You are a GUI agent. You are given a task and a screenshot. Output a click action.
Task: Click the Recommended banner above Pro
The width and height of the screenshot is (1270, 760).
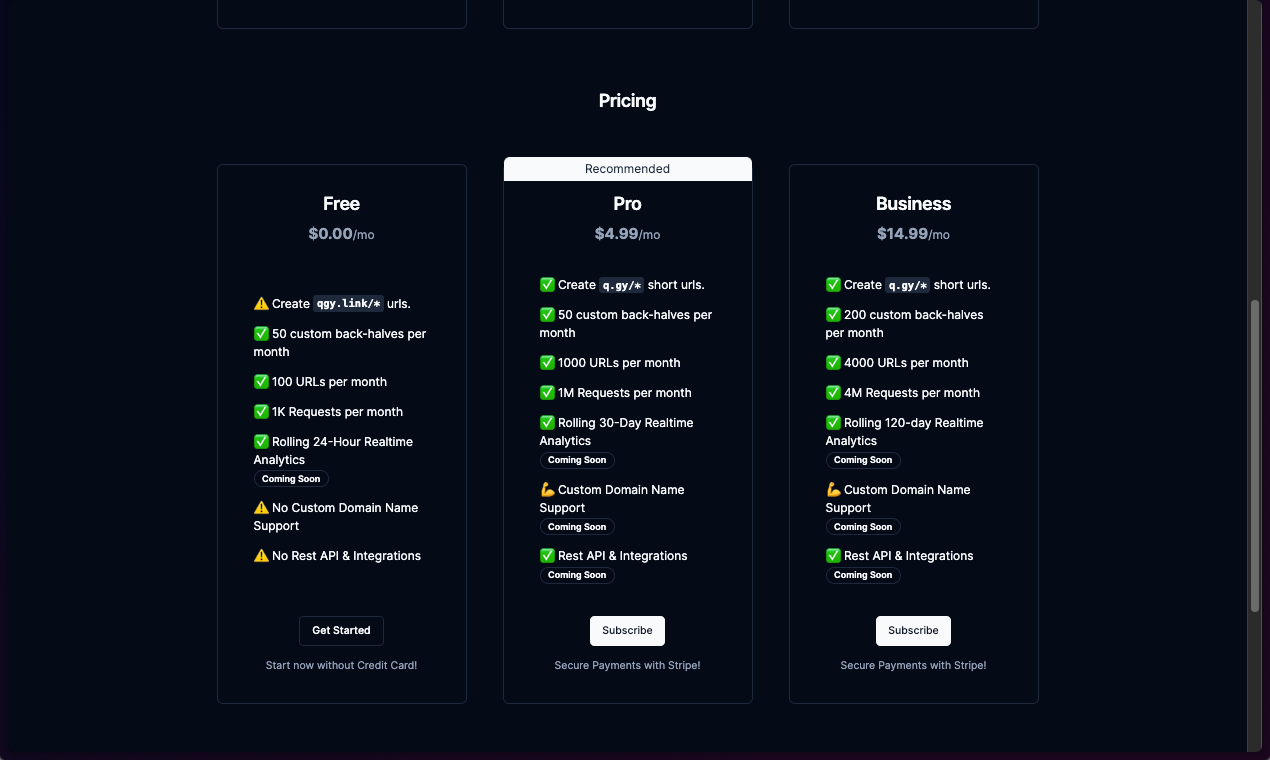[627, 169]
